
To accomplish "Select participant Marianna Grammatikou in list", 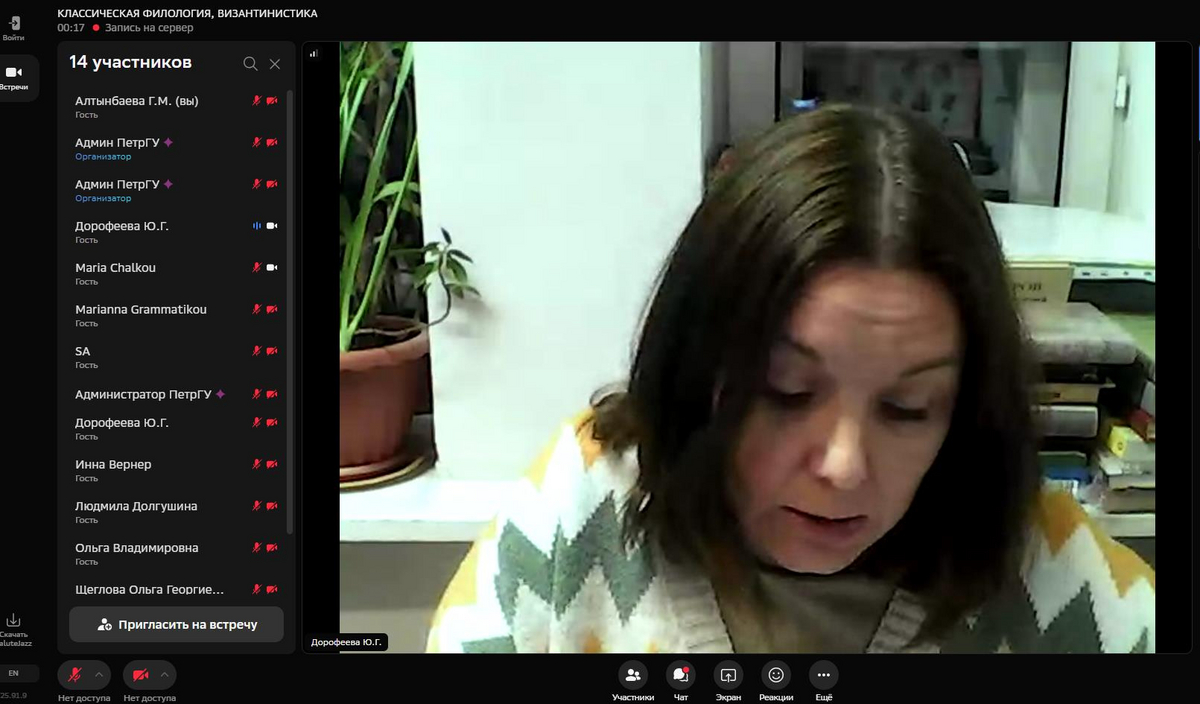I will [x=141, y=310].
